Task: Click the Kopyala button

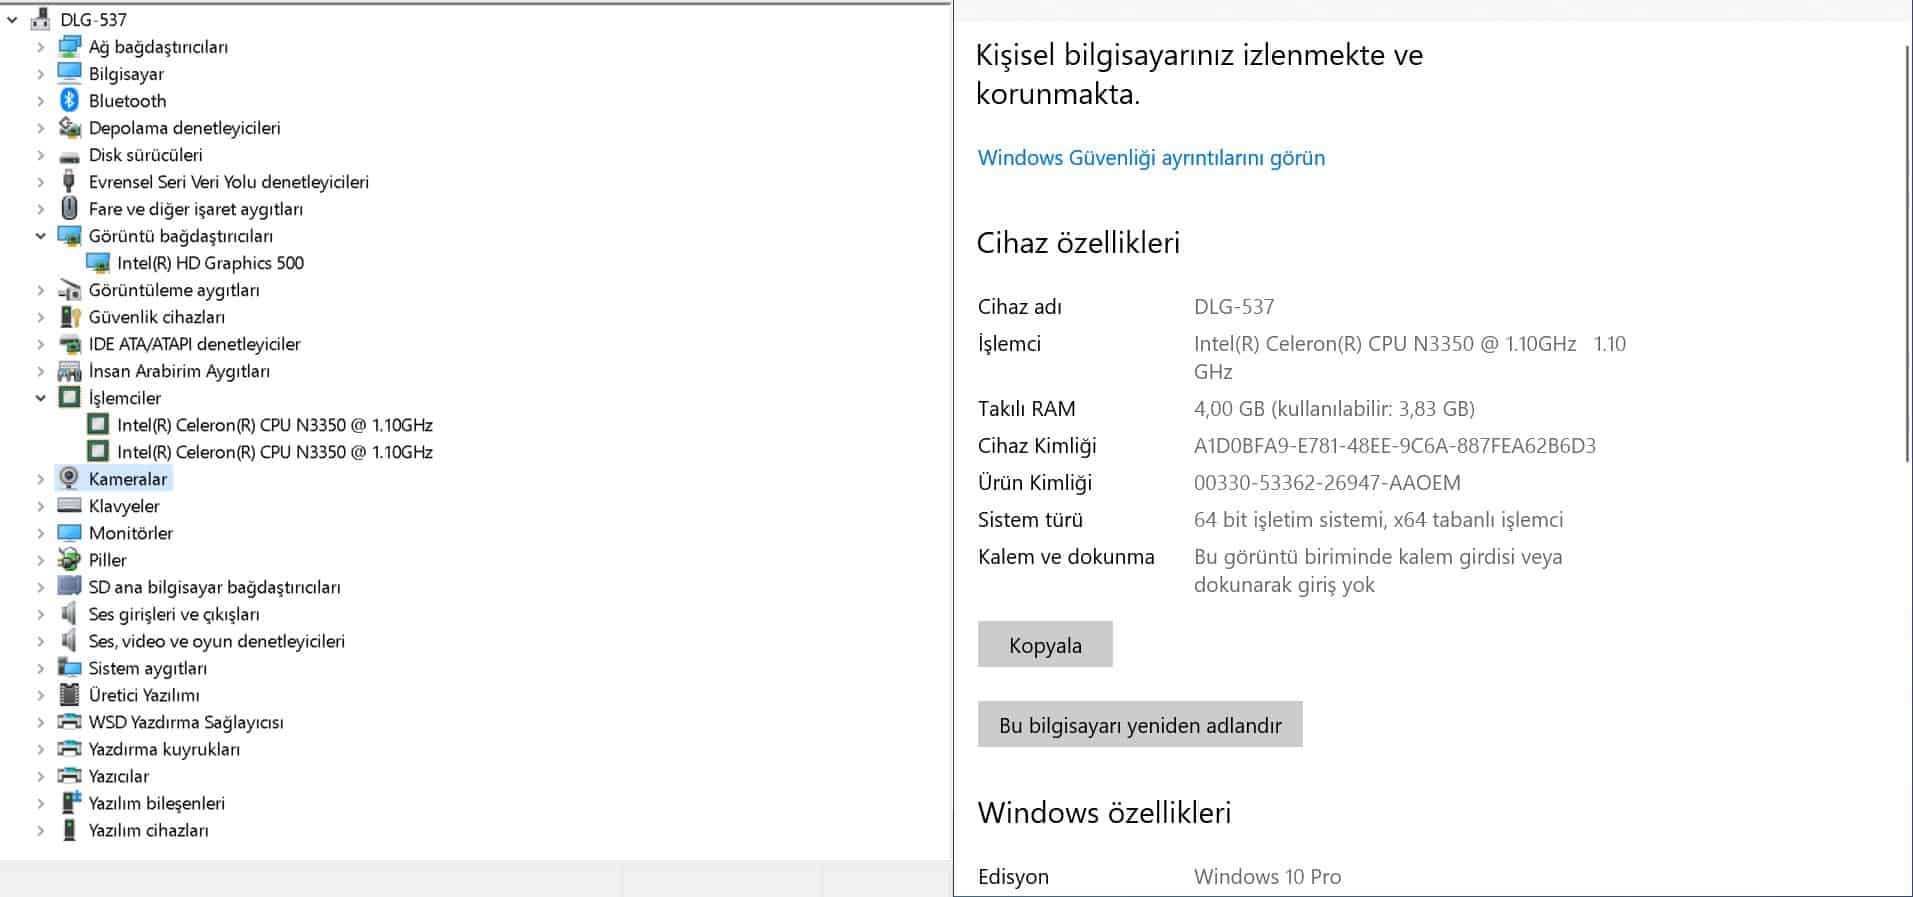Action: 1045,645
